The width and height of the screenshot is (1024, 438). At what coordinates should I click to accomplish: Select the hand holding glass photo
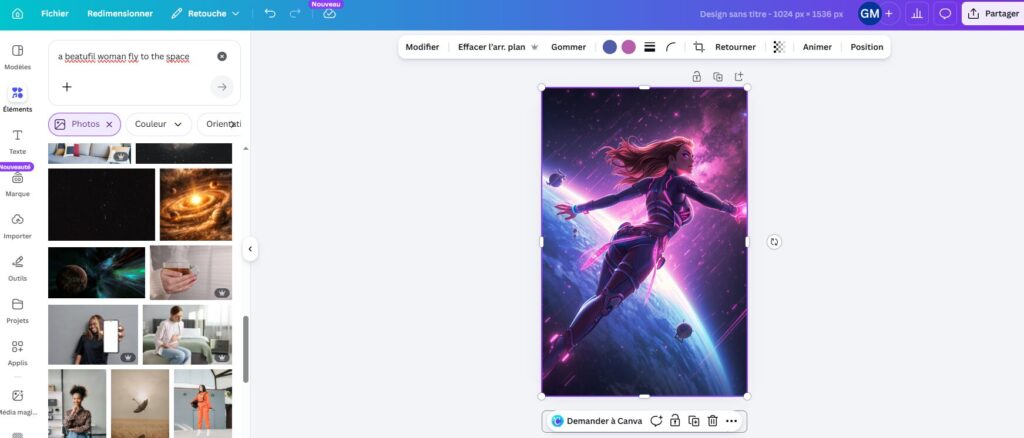(191, 272)
